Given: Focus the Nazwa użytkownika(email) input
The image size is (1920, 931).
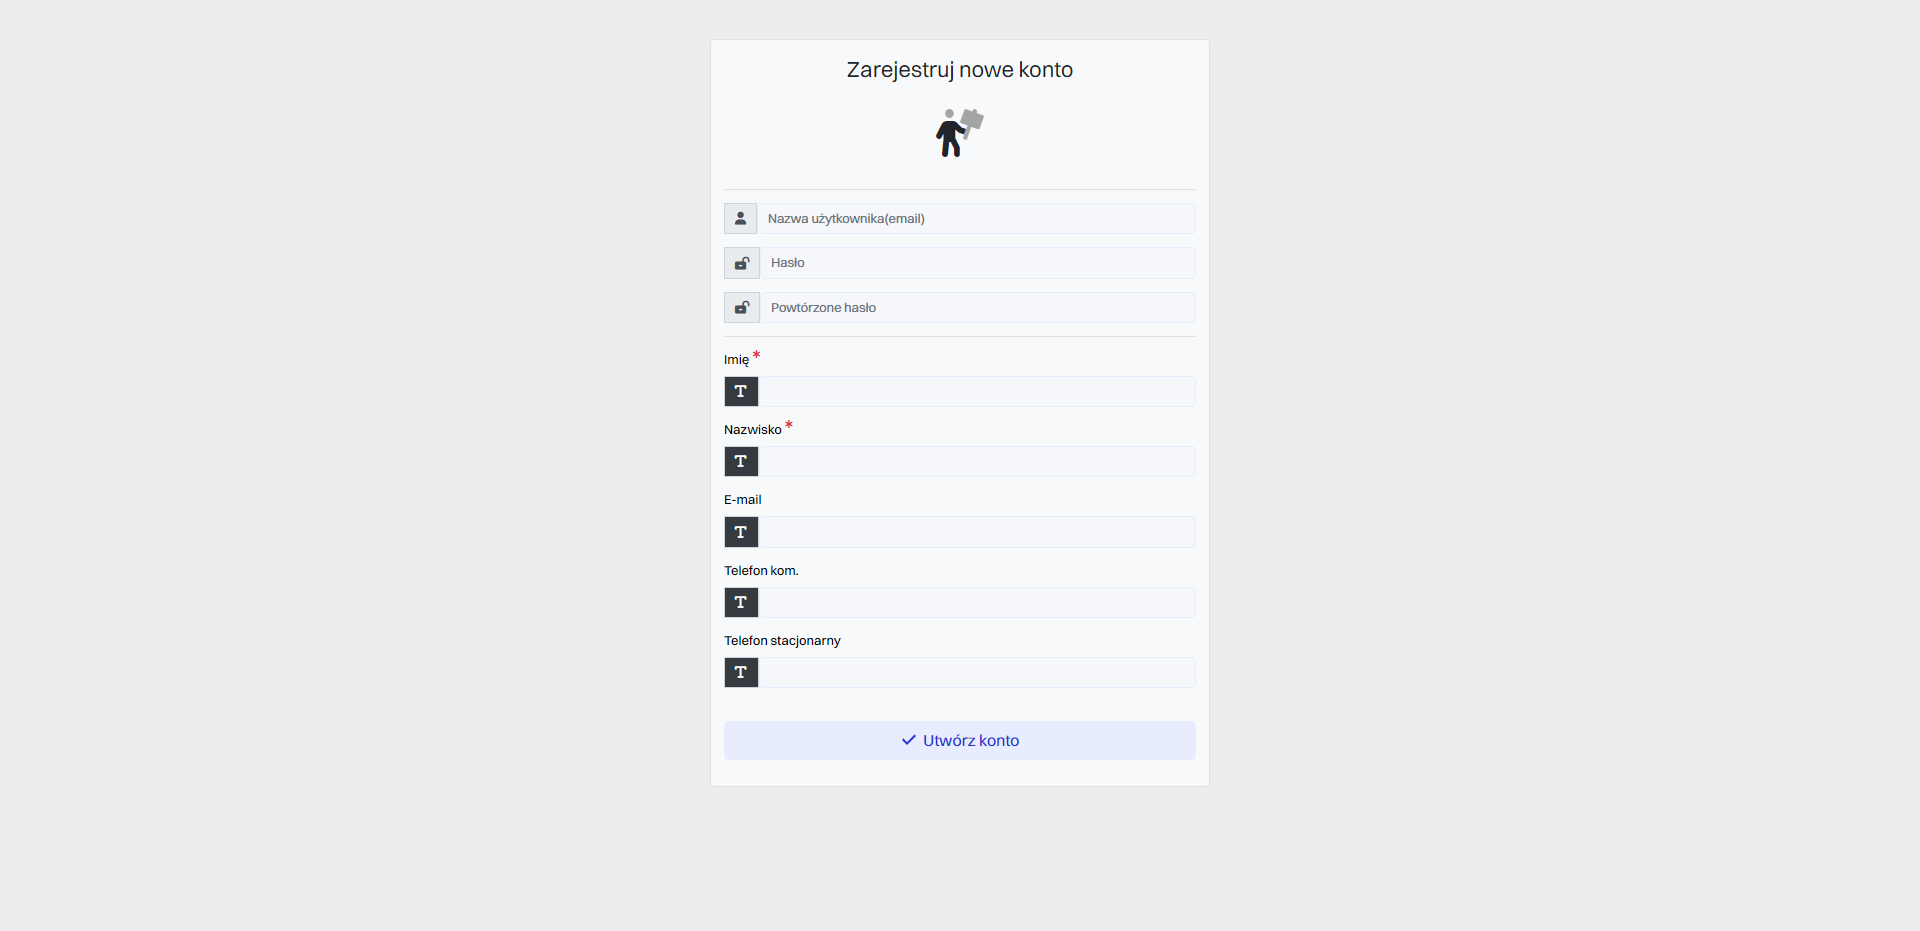Looking at the screenshot, I should pyautogui.click(x=976, y=218).
